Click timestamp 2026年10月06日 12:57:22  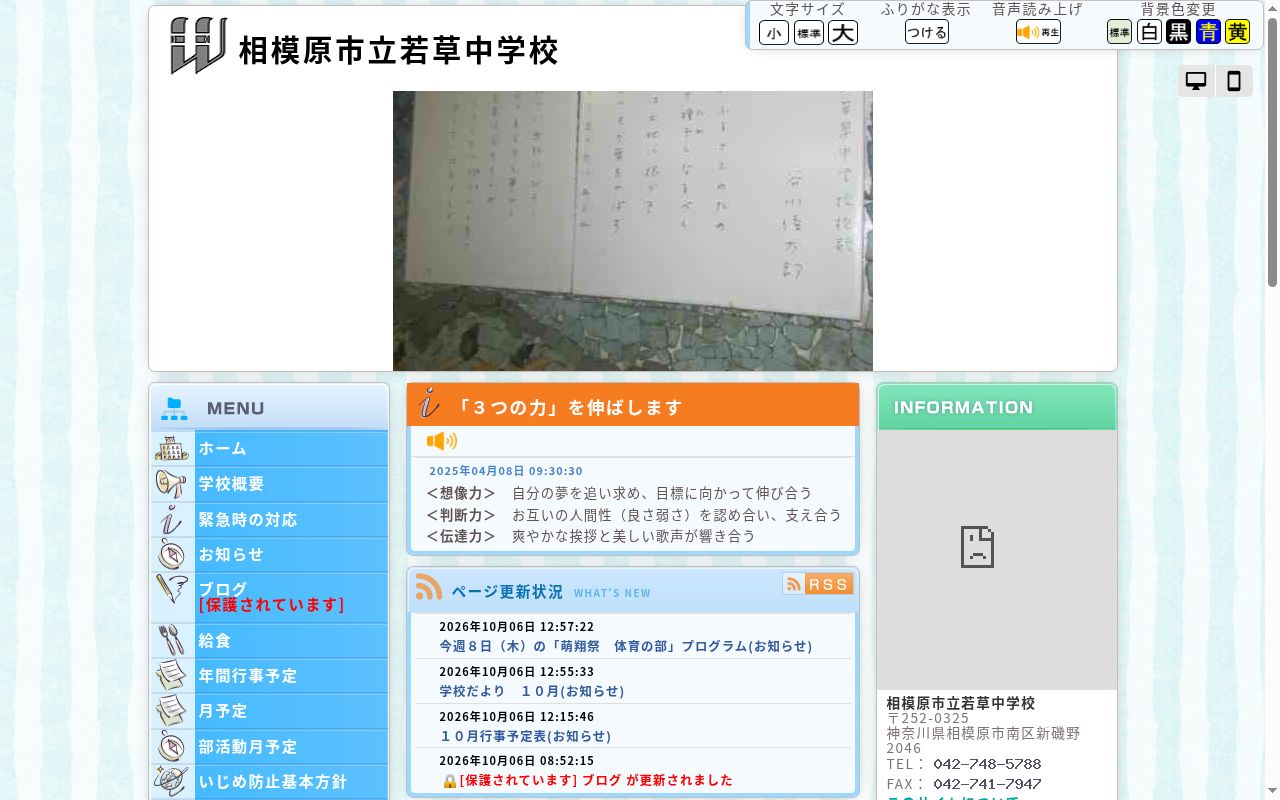[x=517, y=627]
